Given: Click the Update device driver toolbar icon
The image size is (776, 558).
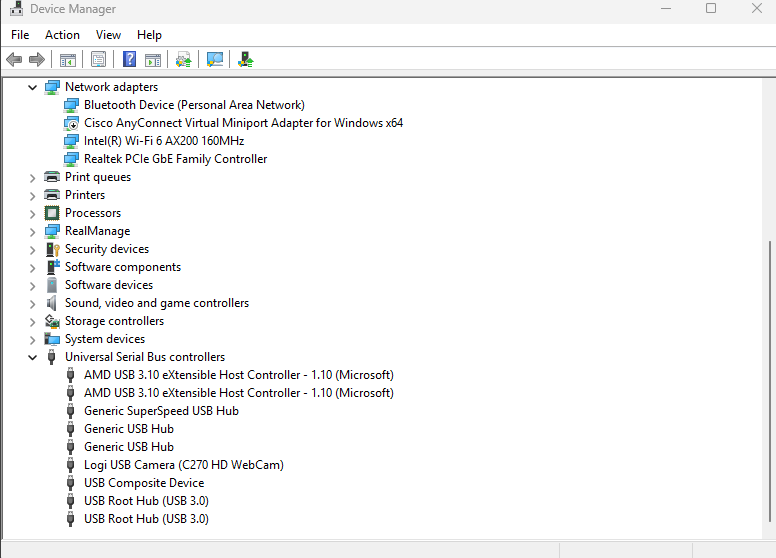Looking at the screenshot, I should click(184, 60).
